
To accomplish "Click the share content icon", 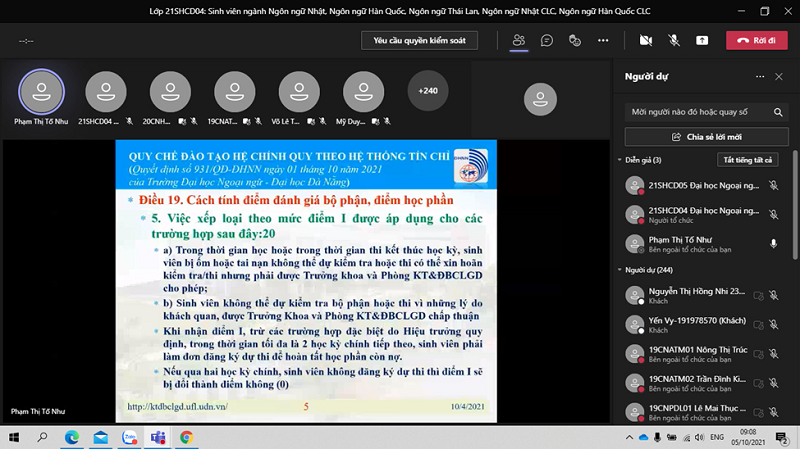I will pyautogui.click(x=702, y=40).
